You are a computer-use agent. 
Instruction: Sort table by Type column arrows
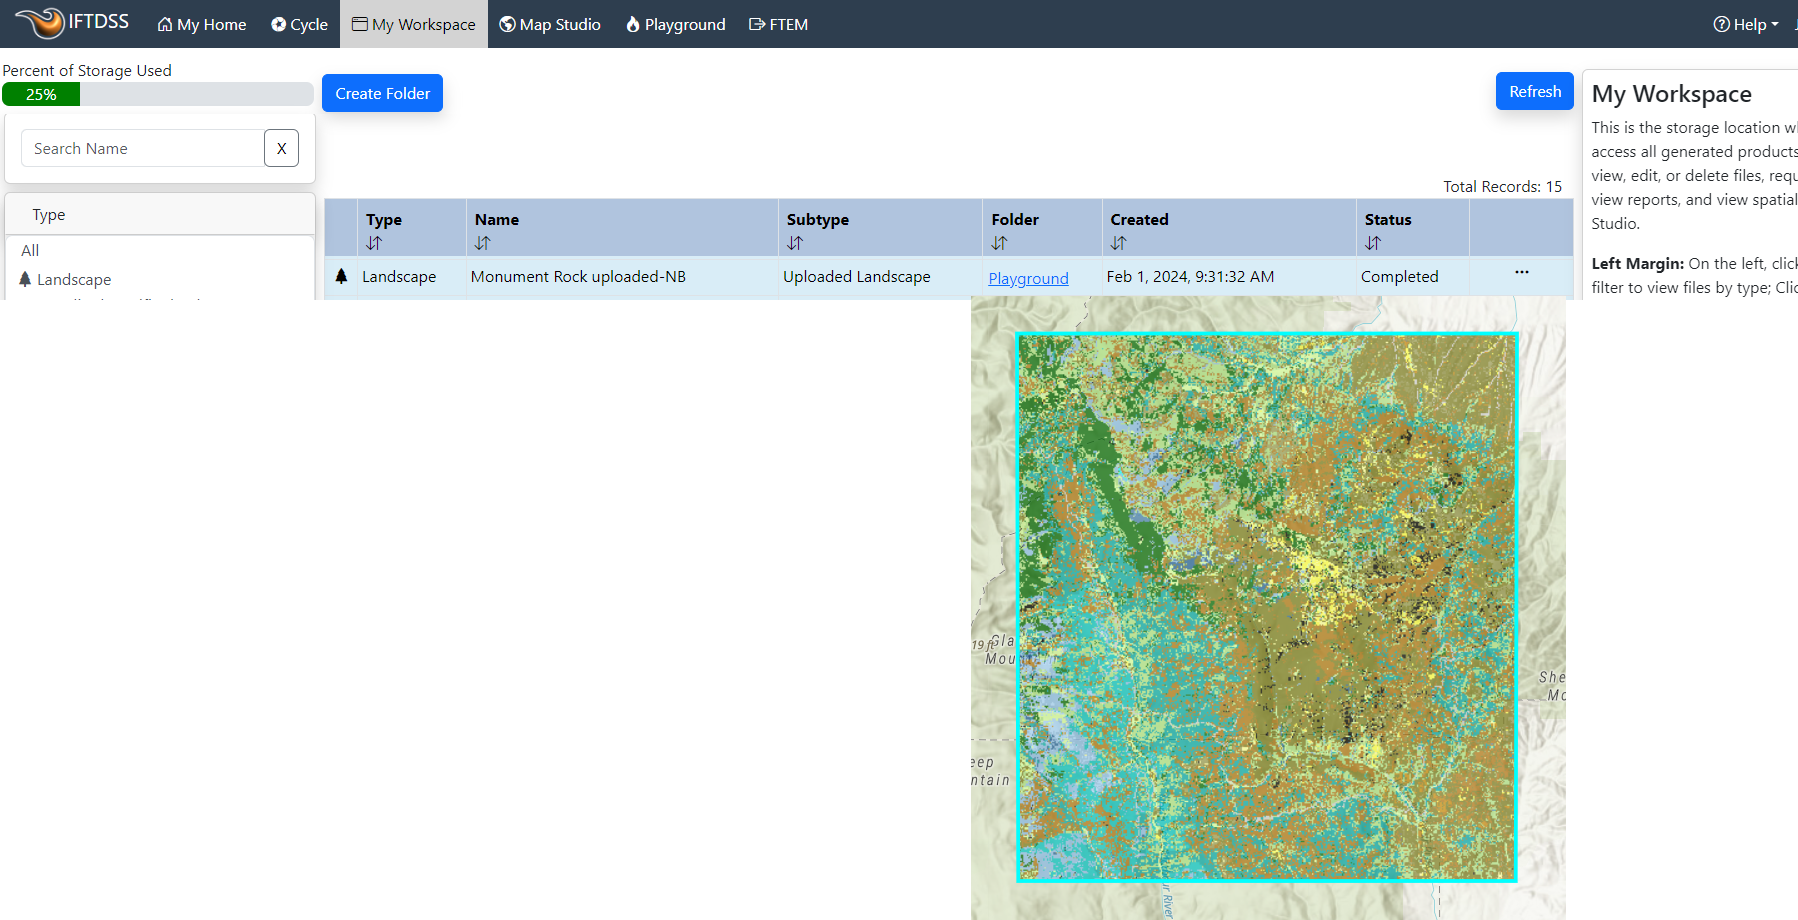[374, 243]
